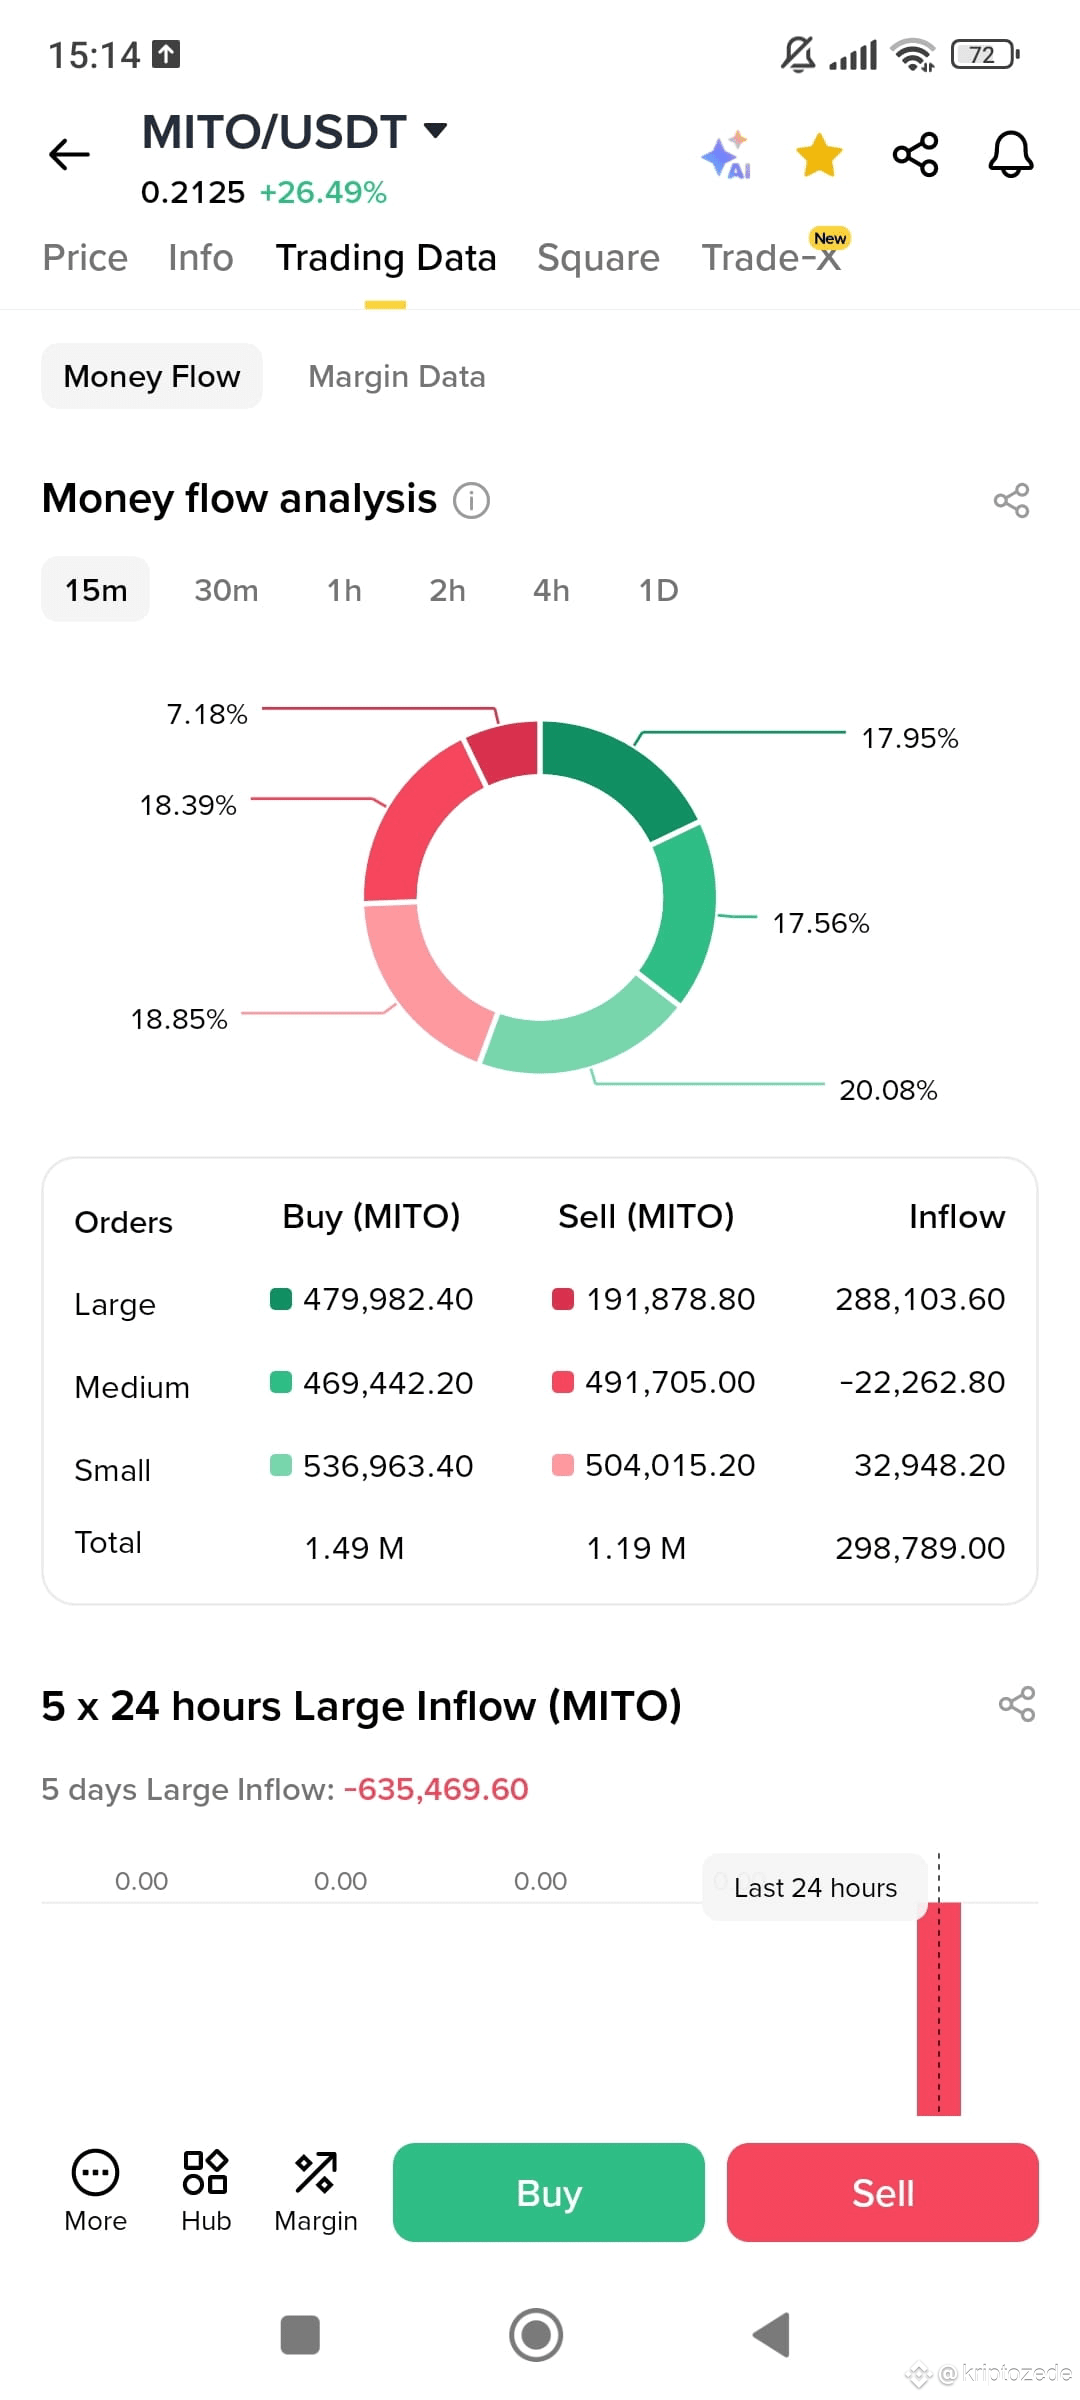Screen dimensions: 1080x2400
Task: Tap Android home circle button
Action: click(536, 2335)
